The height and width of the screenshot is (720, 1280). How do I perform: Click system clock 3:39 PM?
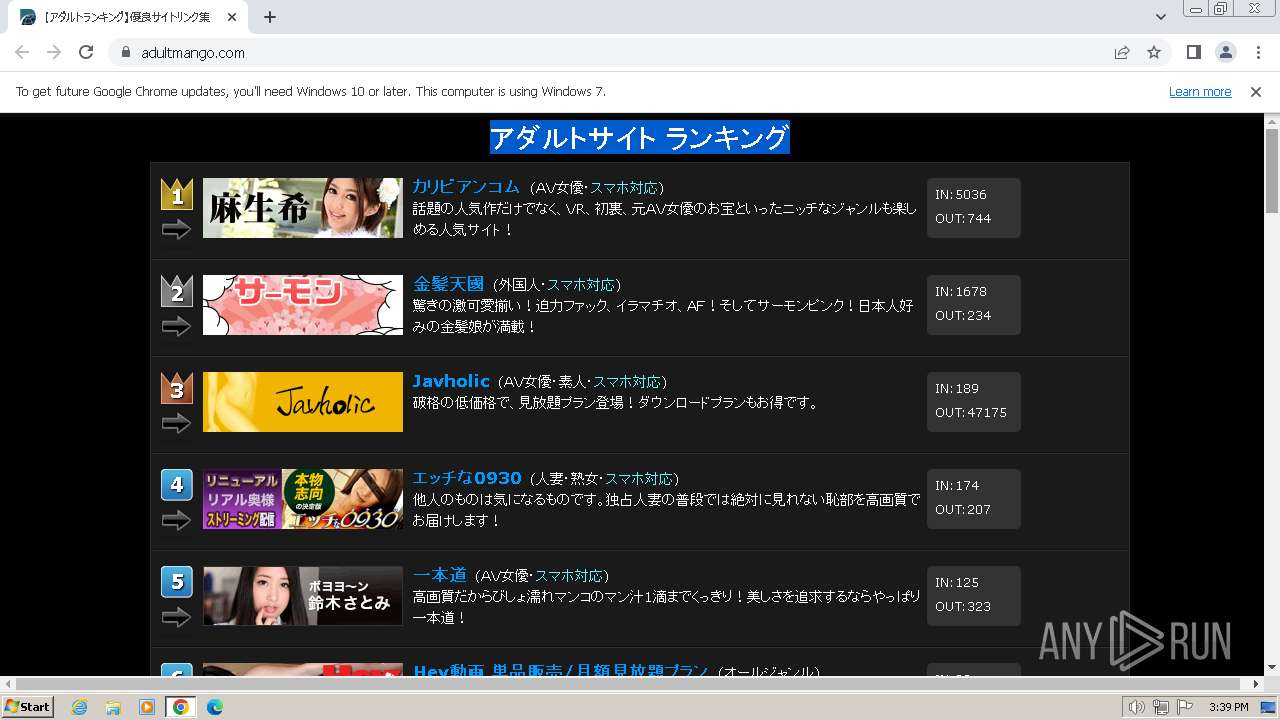[x=1228, y=707]
